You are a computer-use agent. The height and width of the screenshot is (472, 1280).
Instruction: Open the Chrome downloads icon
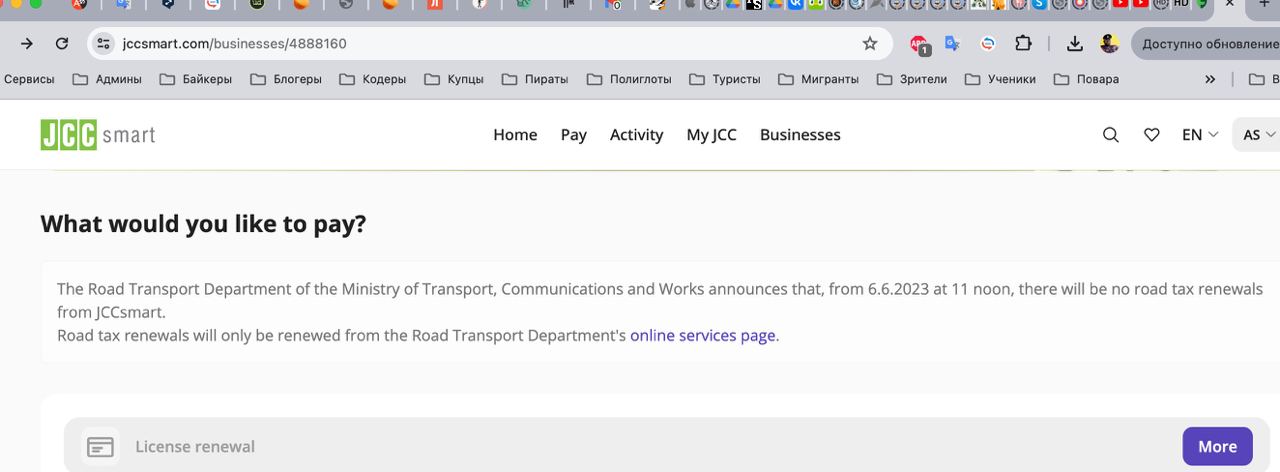[1075, 44]
